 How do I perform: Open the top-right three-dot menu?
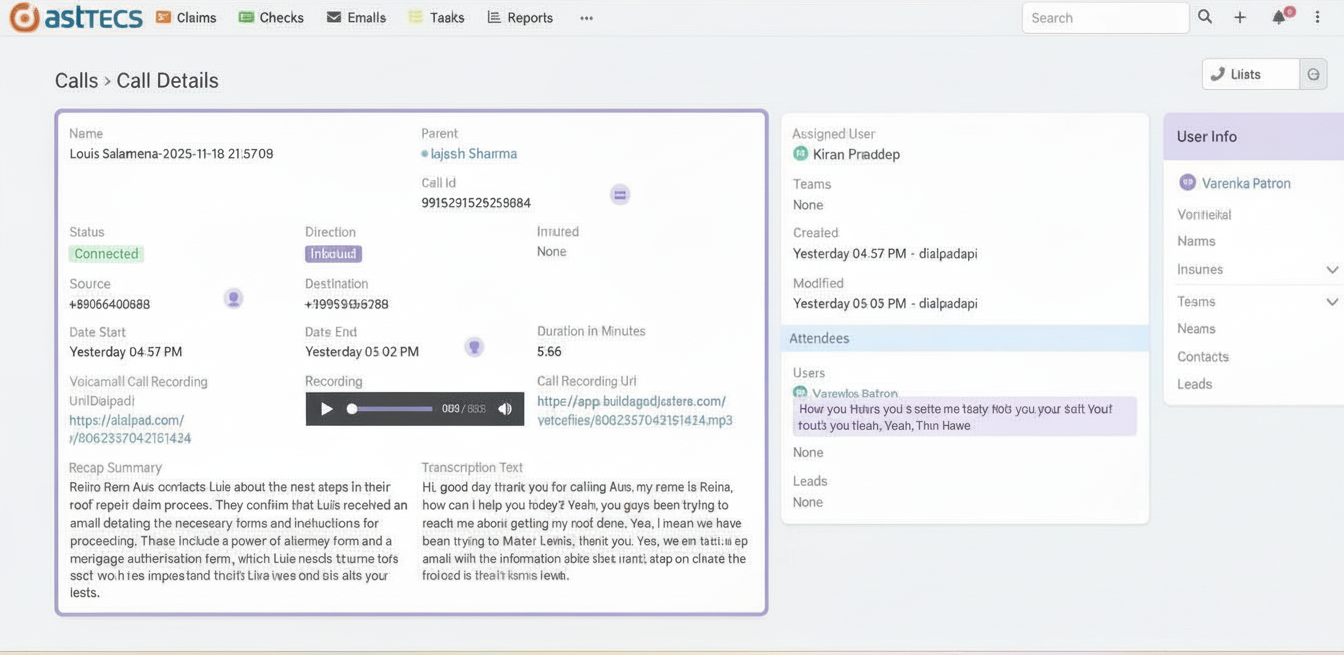[1319, 17]
